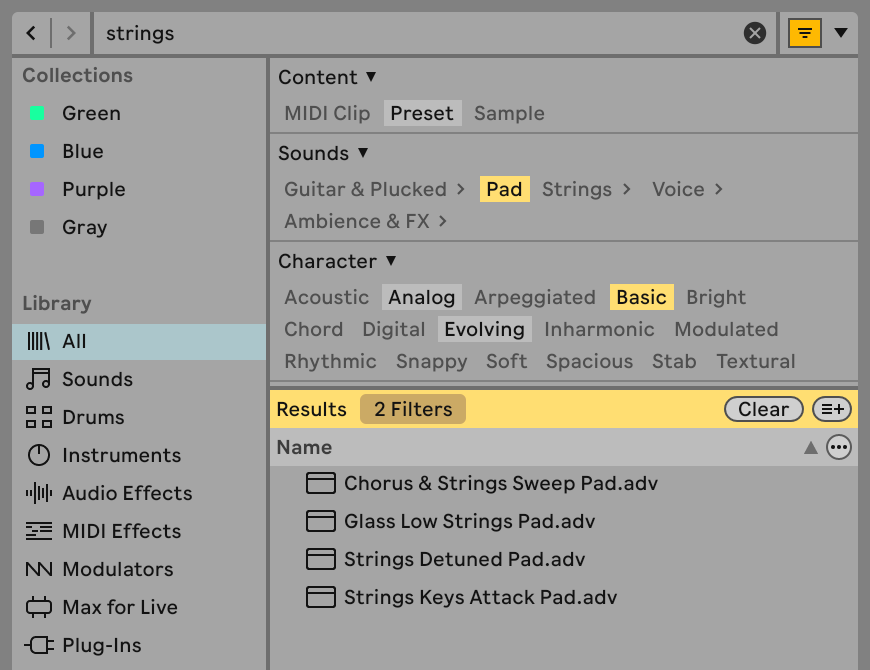Select the Glass Low Strings Pad preset
The height and width of the screenshot is (670, 870).
[x=468, y=521]
